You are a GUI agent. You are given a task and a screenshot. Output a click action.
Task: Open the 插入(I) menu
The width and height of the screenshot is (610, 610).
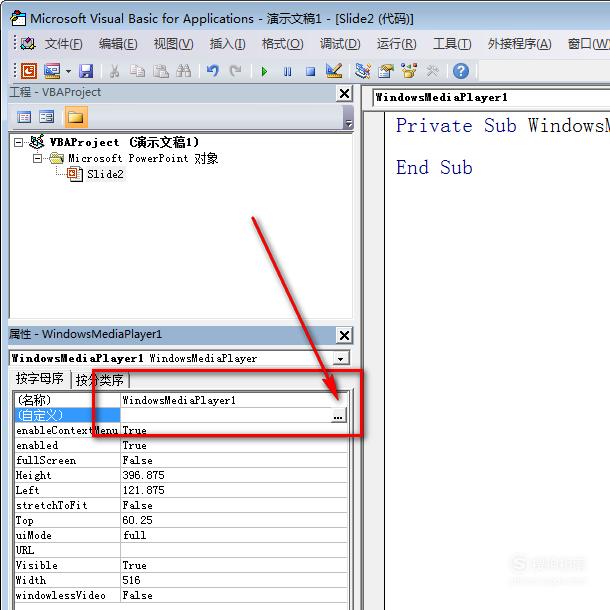[228, 44]
